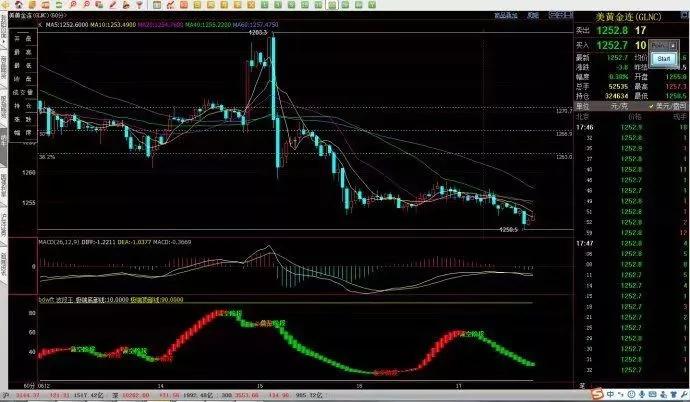Viewport: 690px width, 402px height.
Task: Click the 持仓 label in the left info box
Action: (22, 106)
